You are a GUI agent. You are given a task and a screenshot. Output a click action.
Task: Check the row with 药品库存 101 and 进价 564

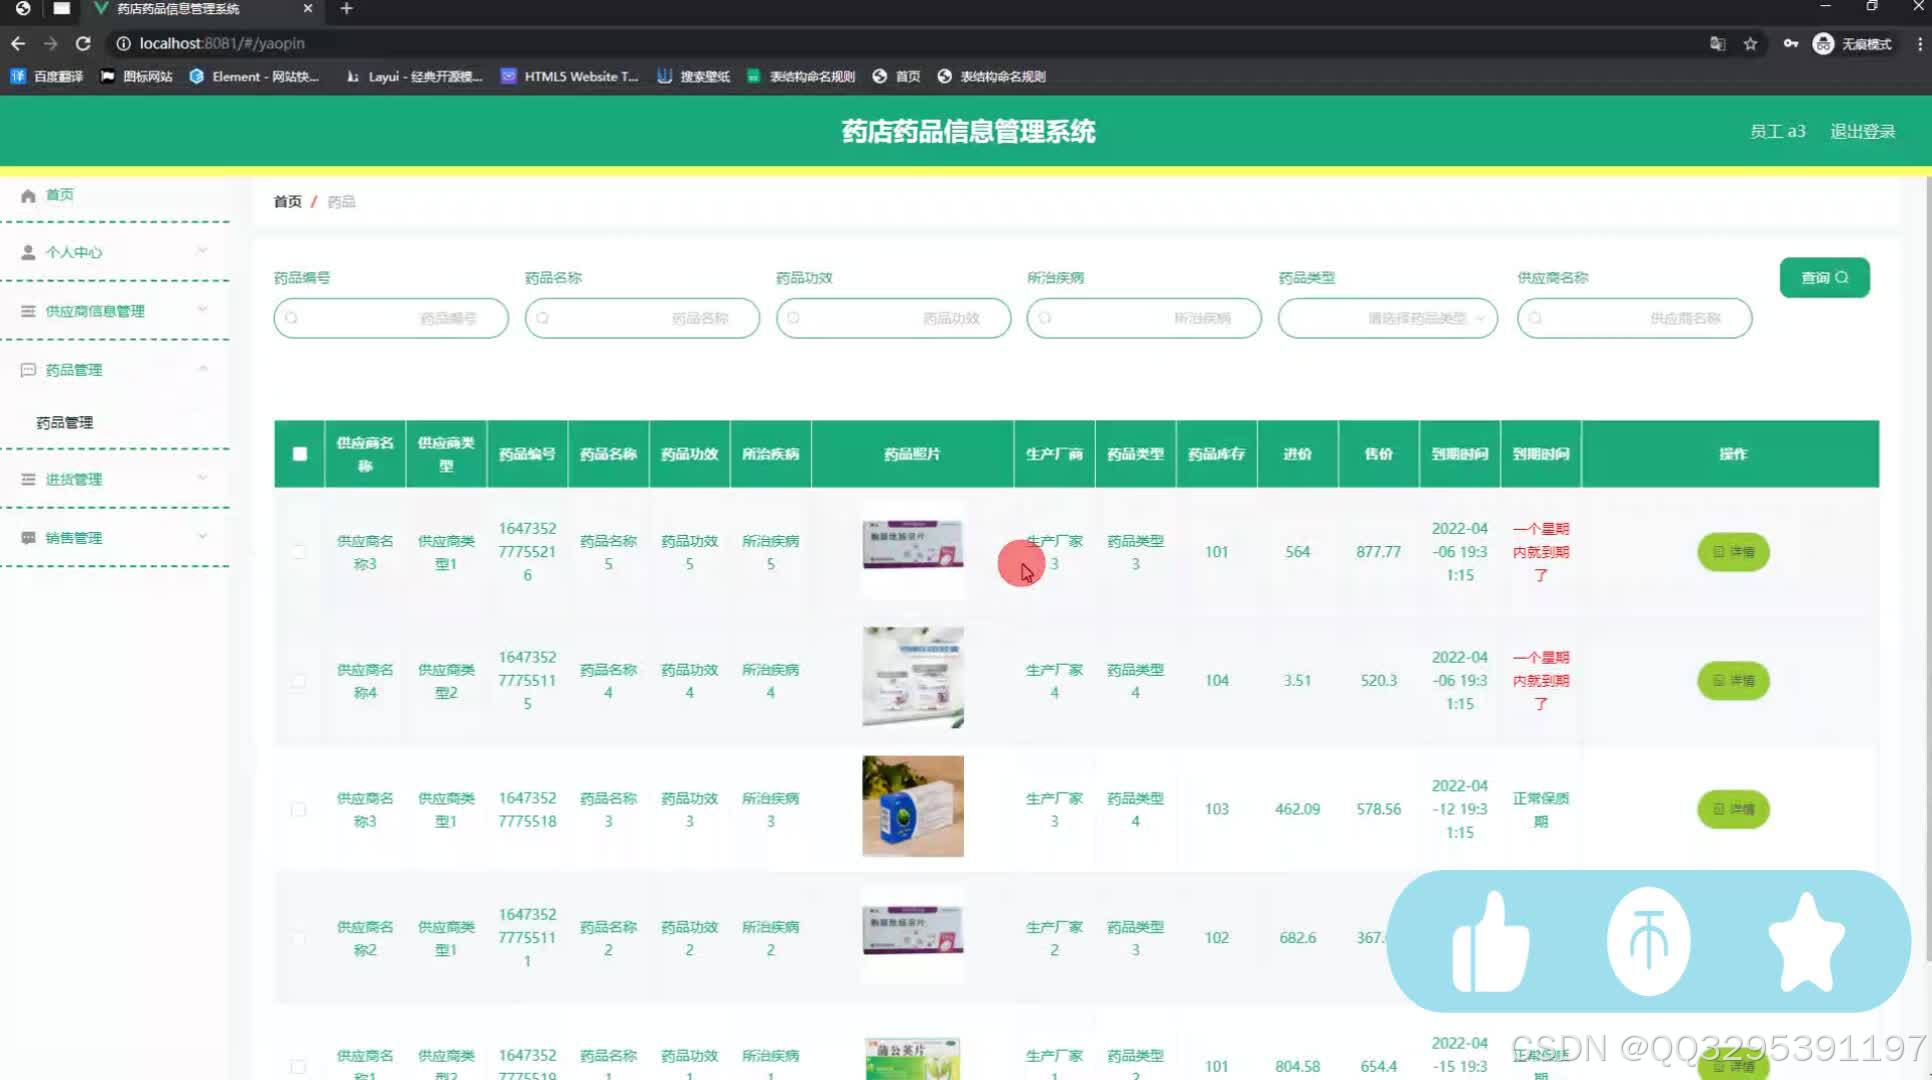(x=298, y=552)
